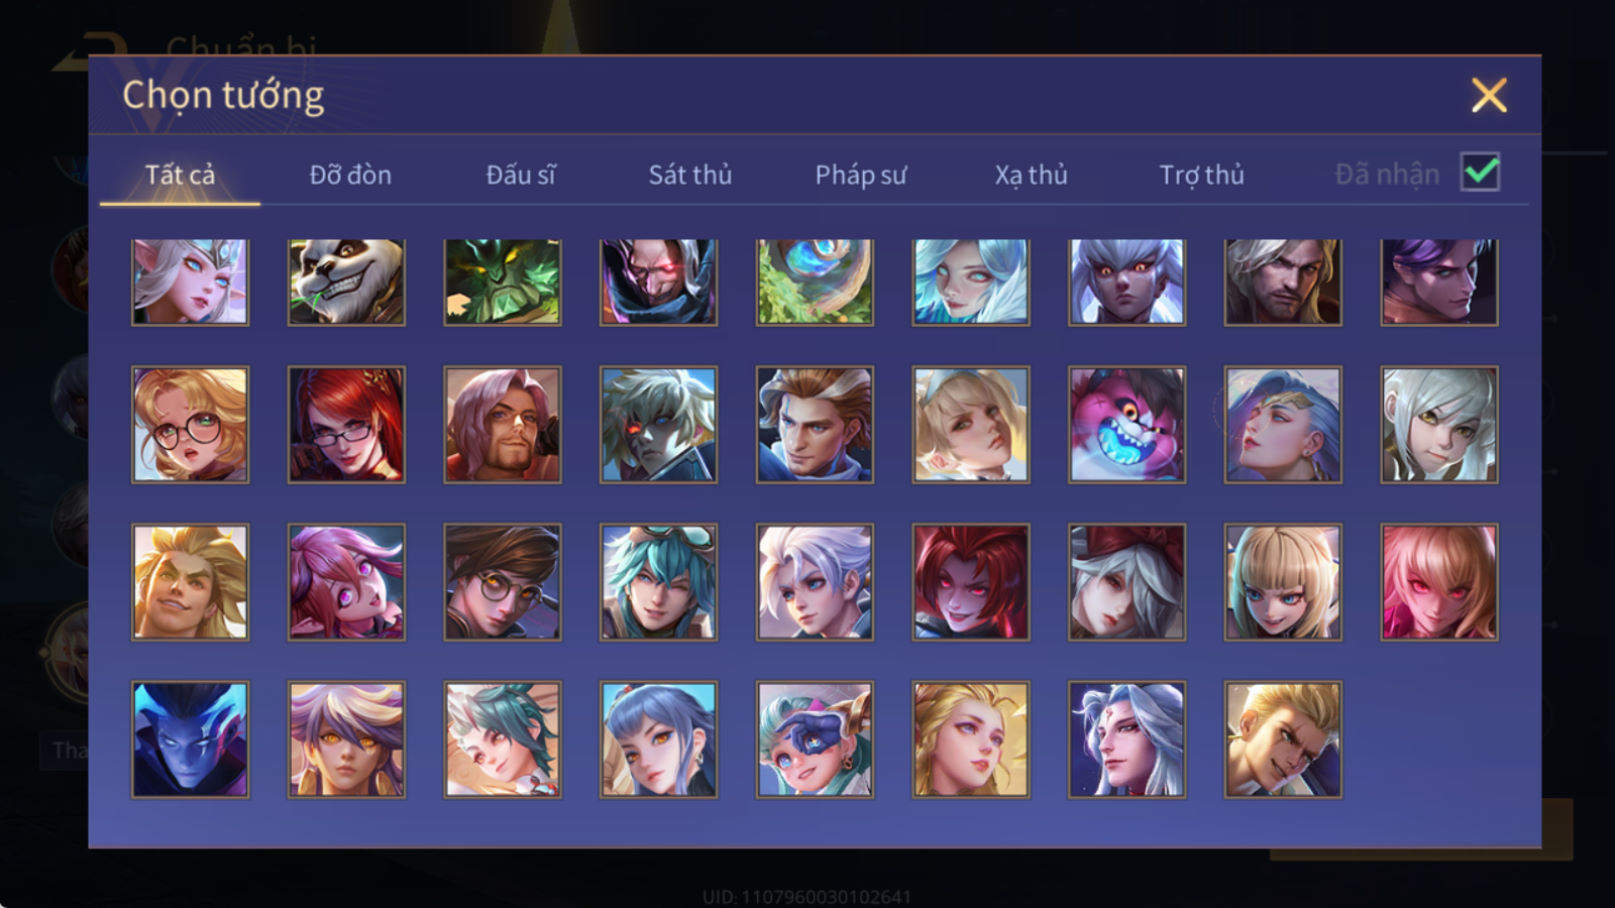Open the Sát thủ tab
Viewport: 1615px width, 908px height.
[690, 175]
